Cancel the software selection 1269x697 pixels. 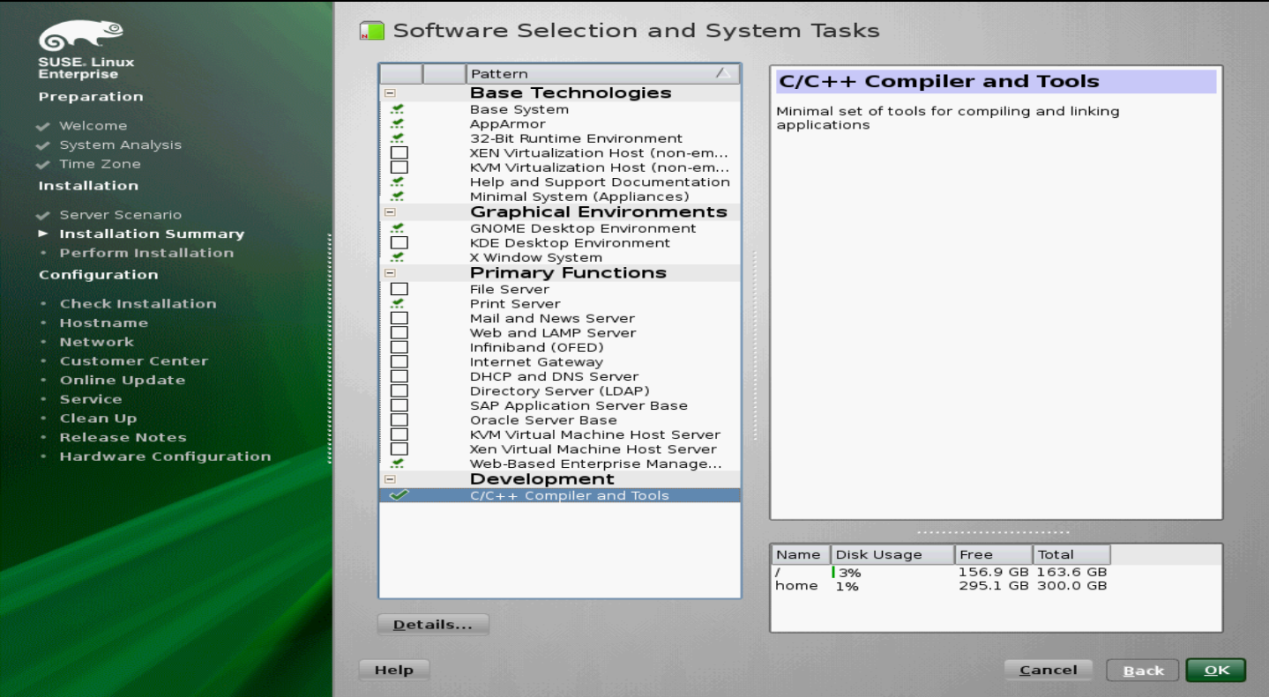tap(1049, 670)
